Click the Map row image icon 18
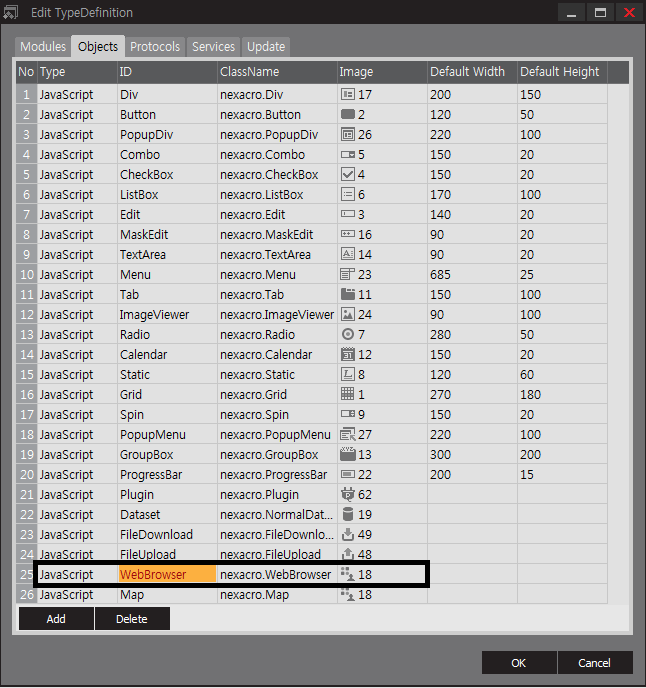 pyautogui.click(x=348, y=594)
